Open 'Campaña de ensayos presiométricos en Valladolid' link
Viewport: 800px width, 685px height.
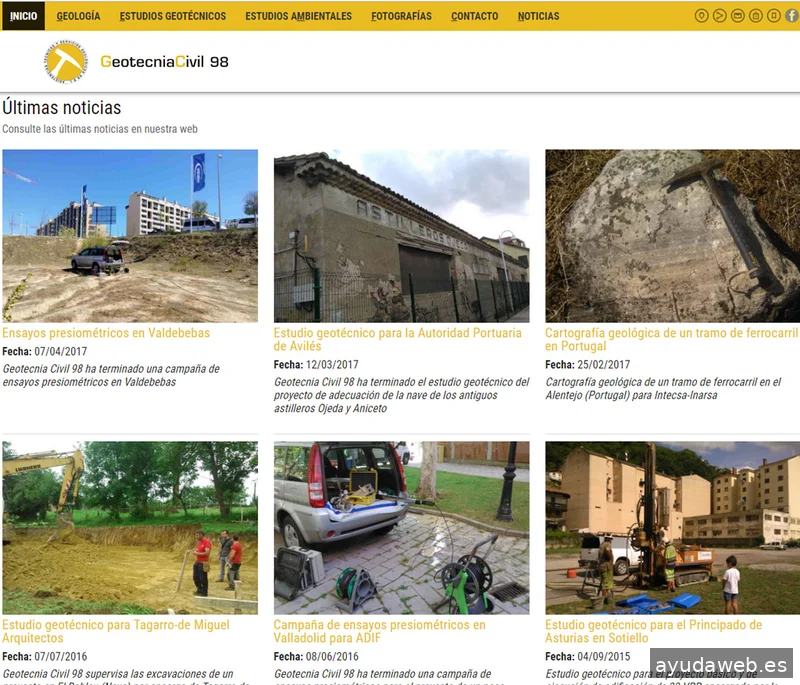(379, 625)
